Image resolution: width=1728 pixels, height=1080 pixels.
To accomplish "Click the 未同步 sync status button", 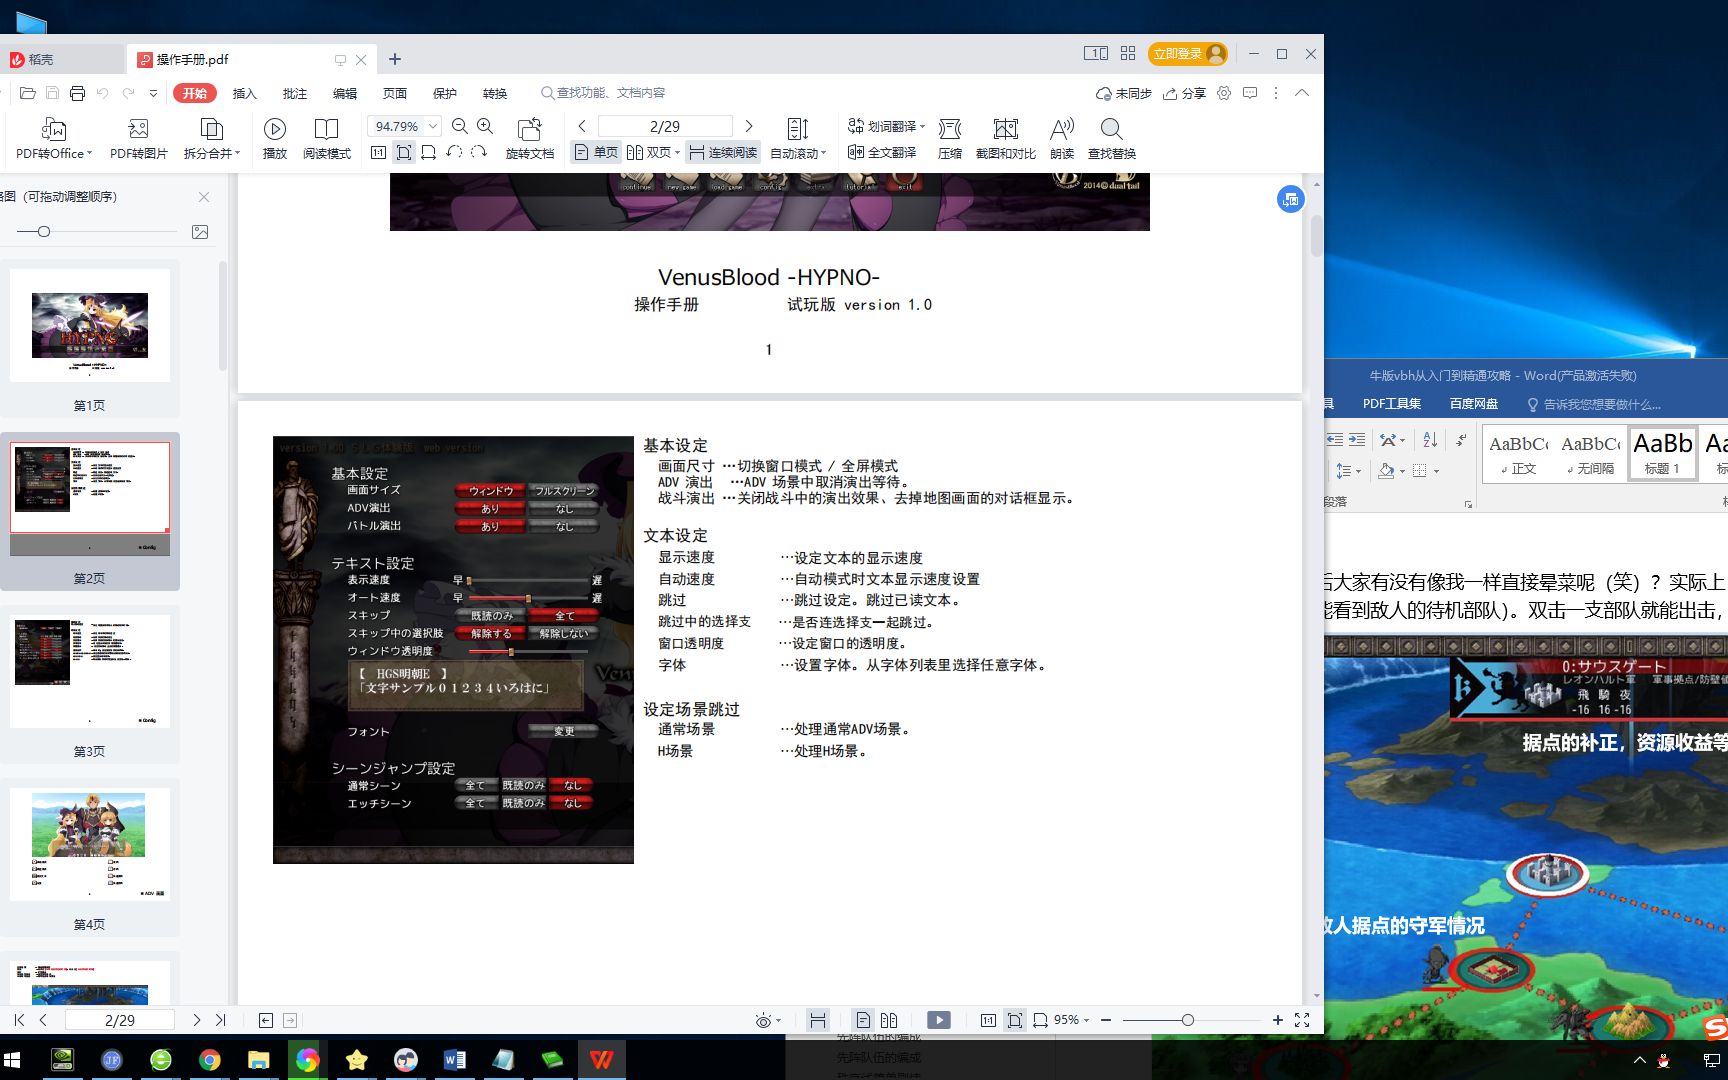I will click(x=1124, y=93).
